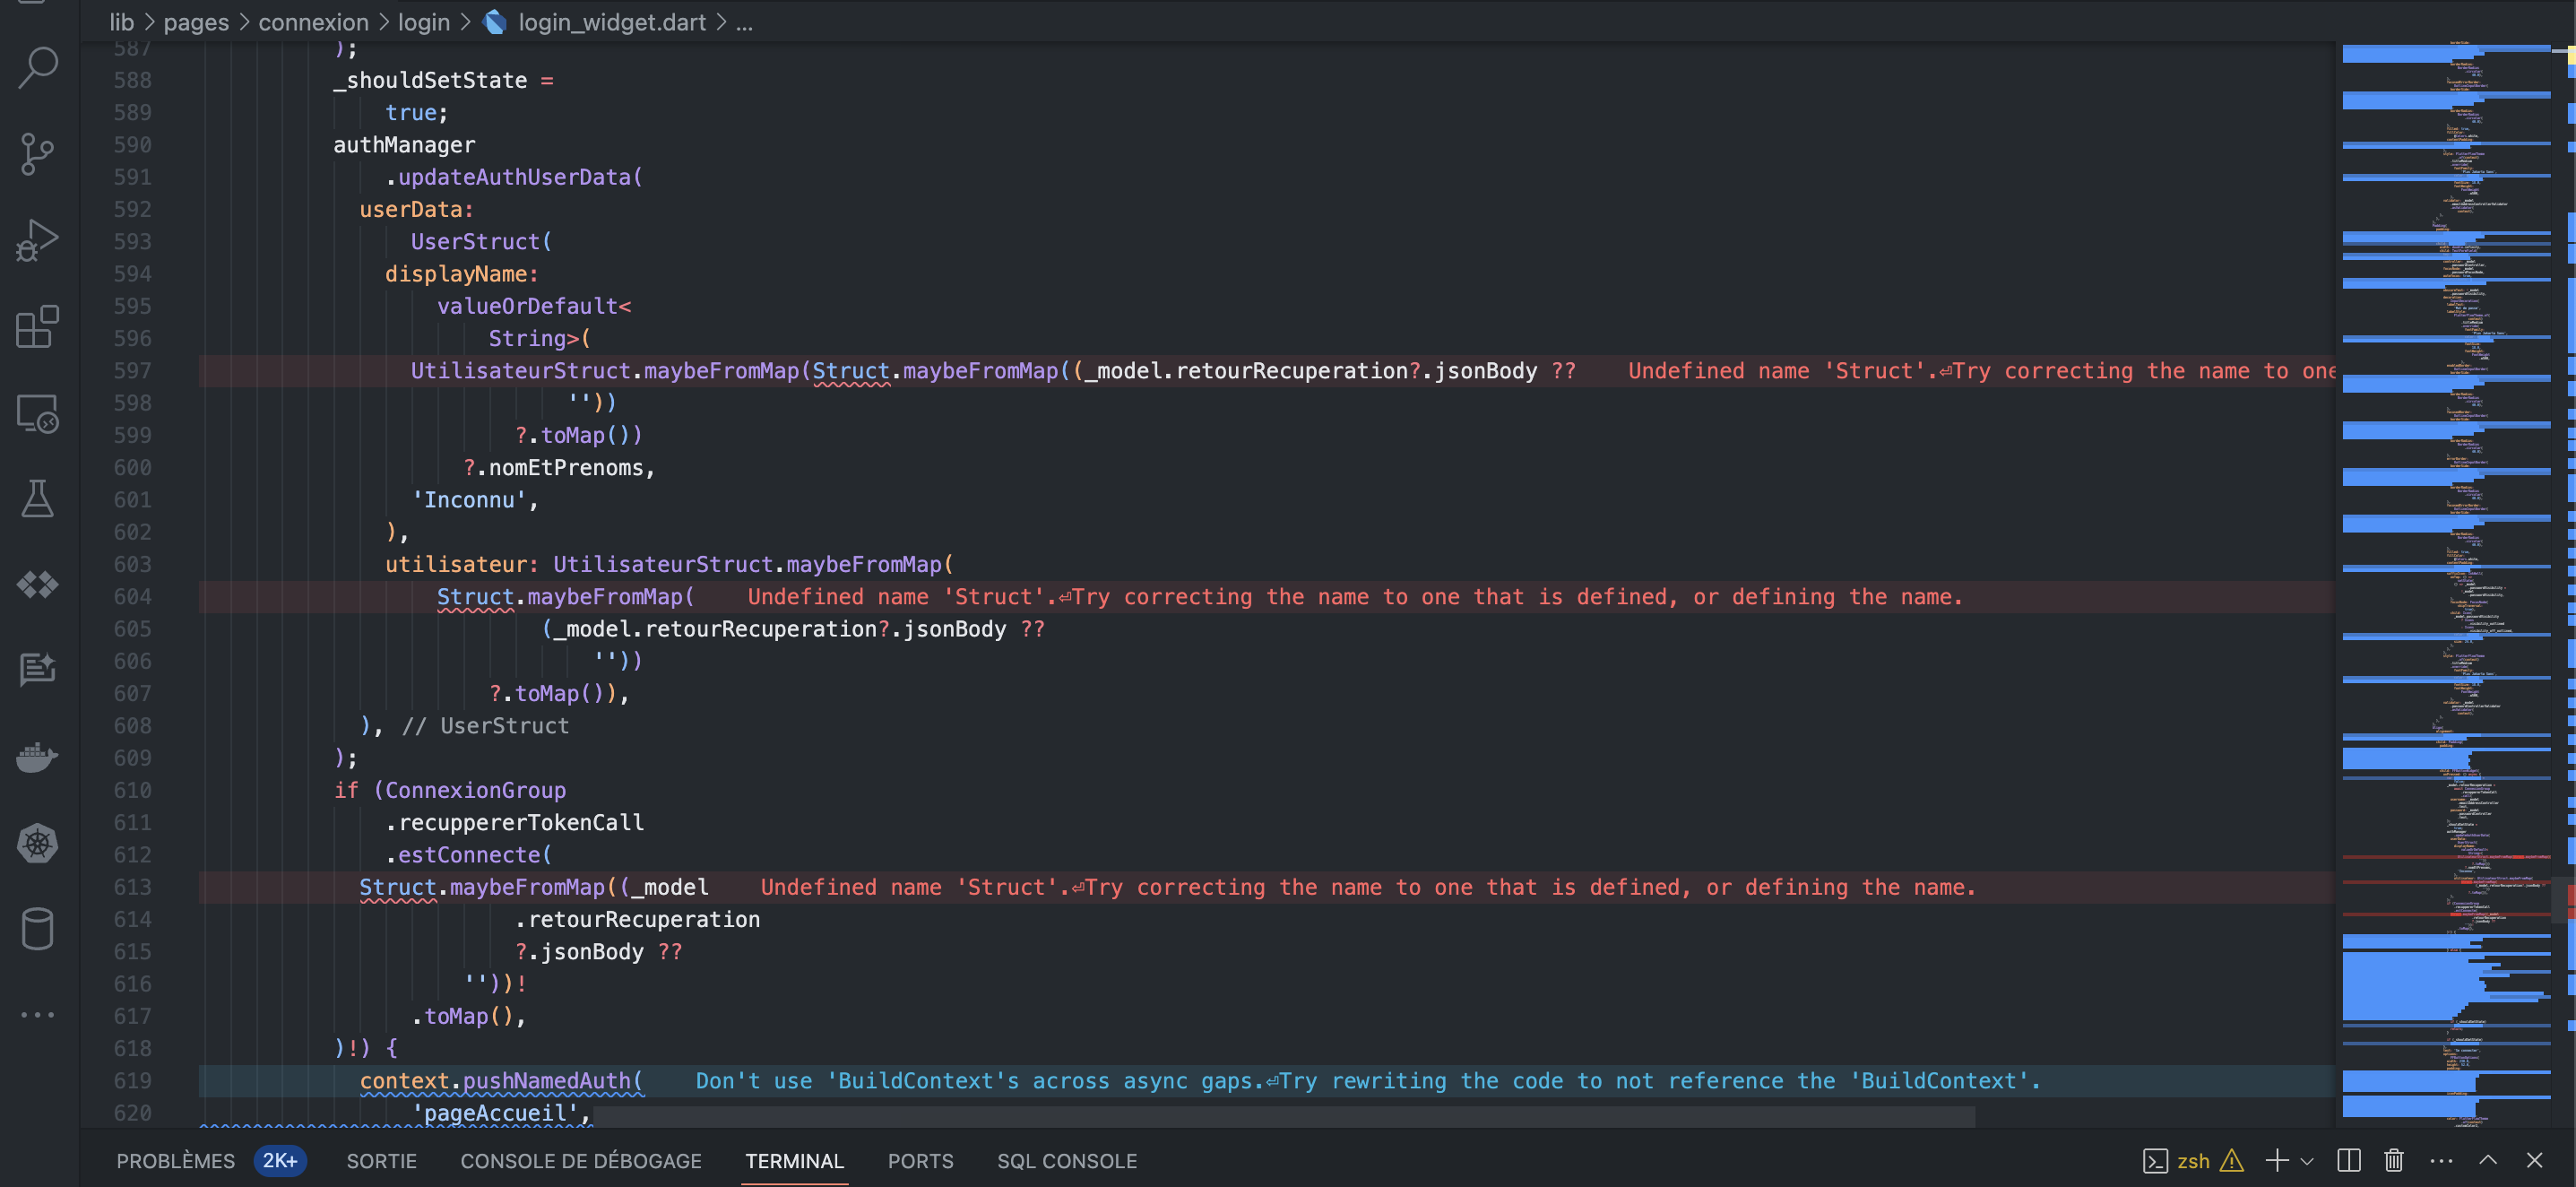2576x1187 pixels.
Task: Open the Source Control view
Action: click(x=38, y=154)
